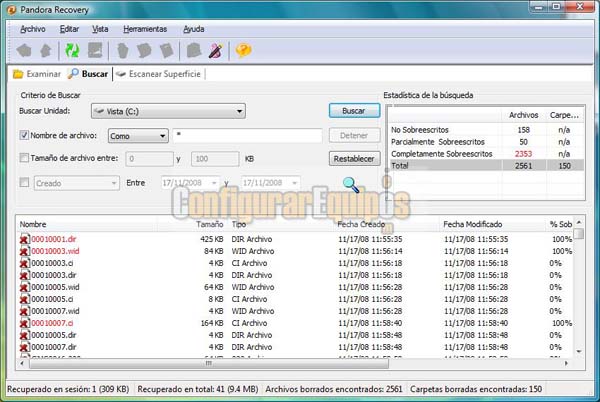Click the Parcialmente Sobreescritos statistics row

(x=486, y=142)
